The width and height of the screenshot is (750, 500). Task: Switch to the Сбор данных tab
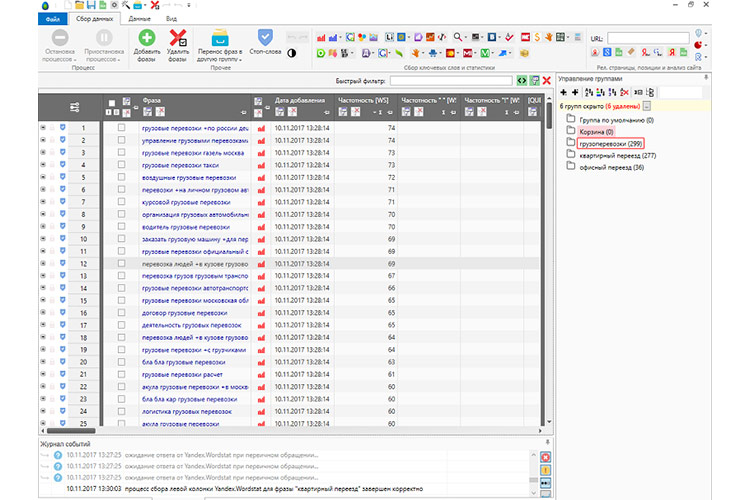94,19
